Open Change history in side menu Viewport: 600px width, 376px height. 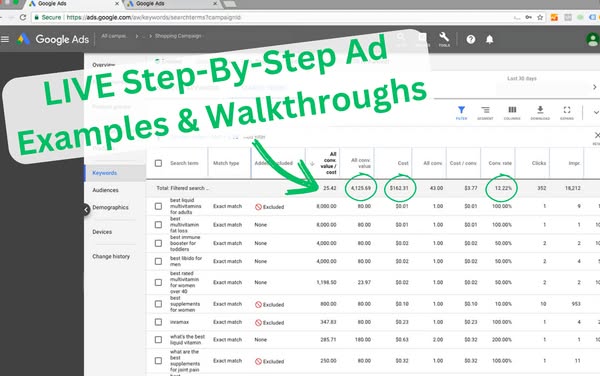point(111,256)
